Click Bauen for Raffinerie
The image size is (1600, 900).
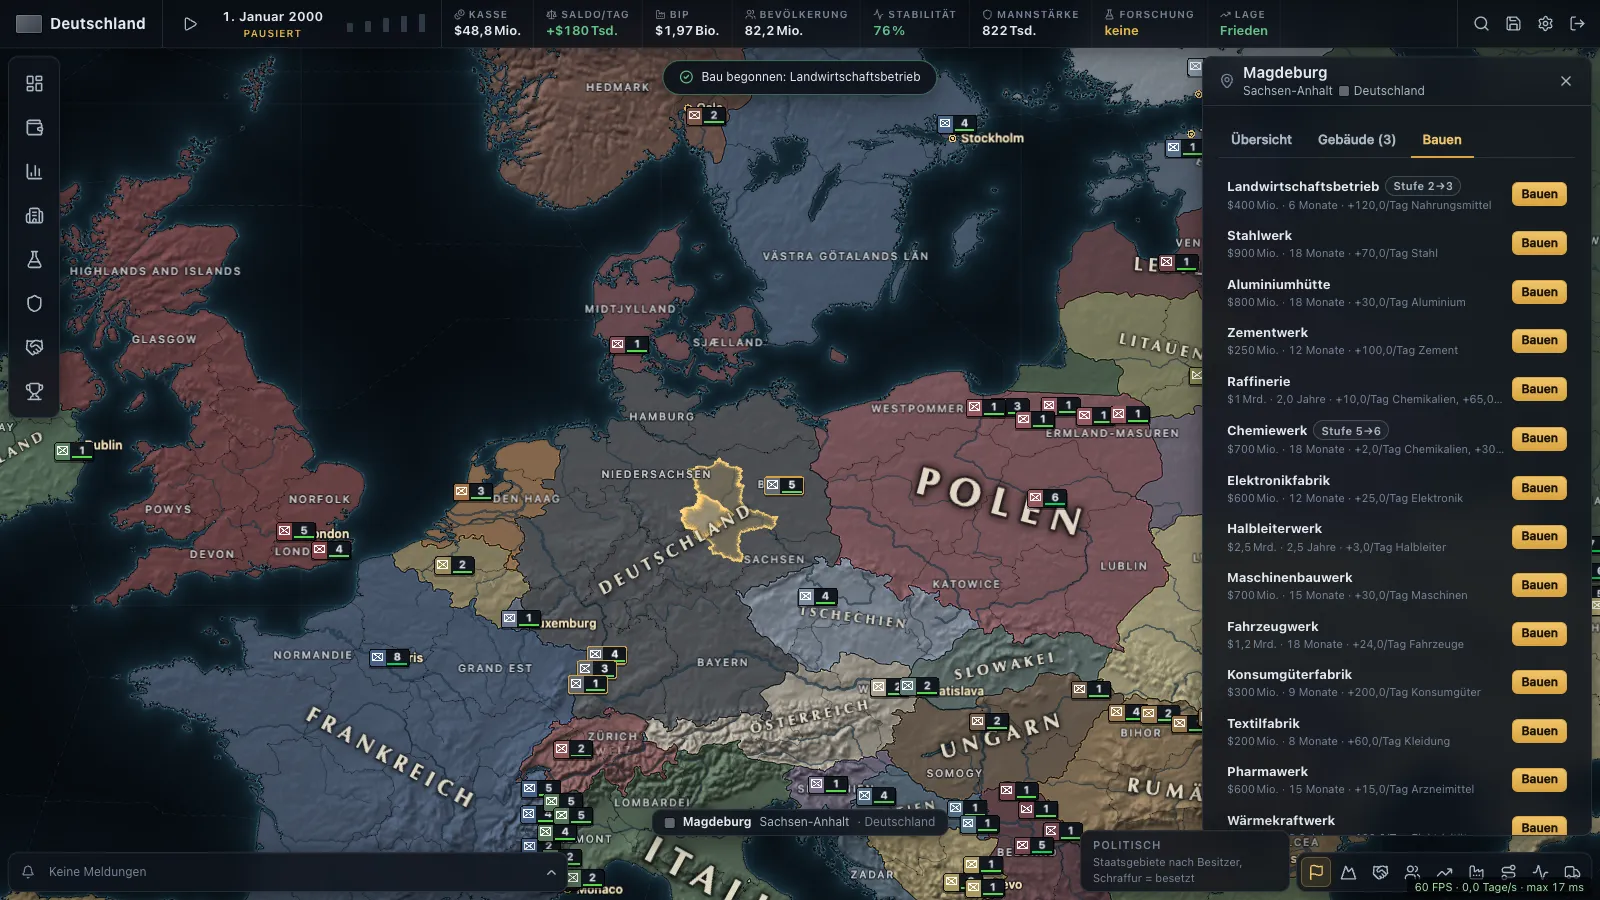tap(1539, 389)
